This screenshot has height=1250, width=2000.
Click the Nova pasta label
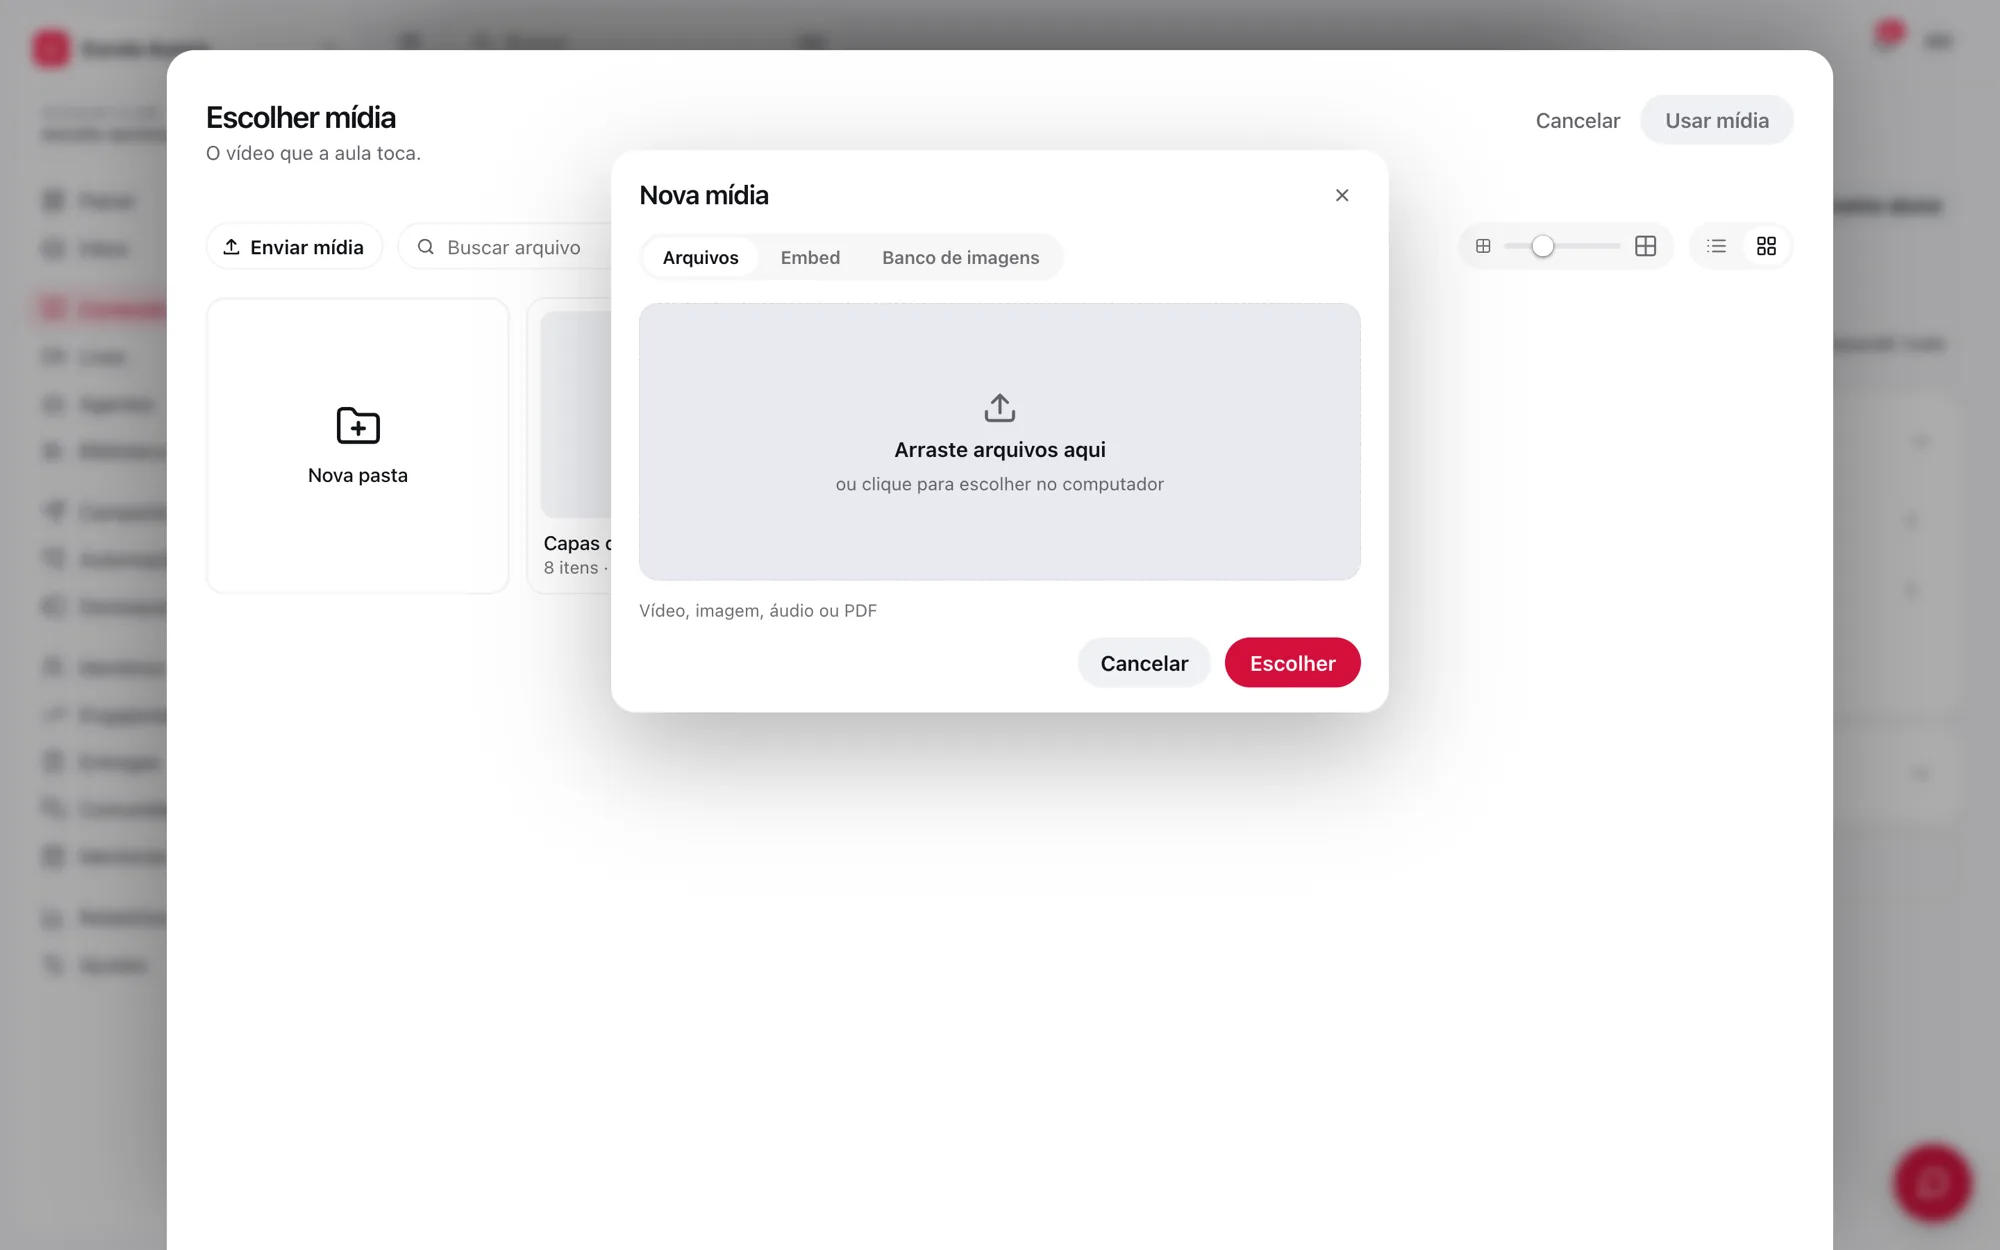tap(358, 475)
